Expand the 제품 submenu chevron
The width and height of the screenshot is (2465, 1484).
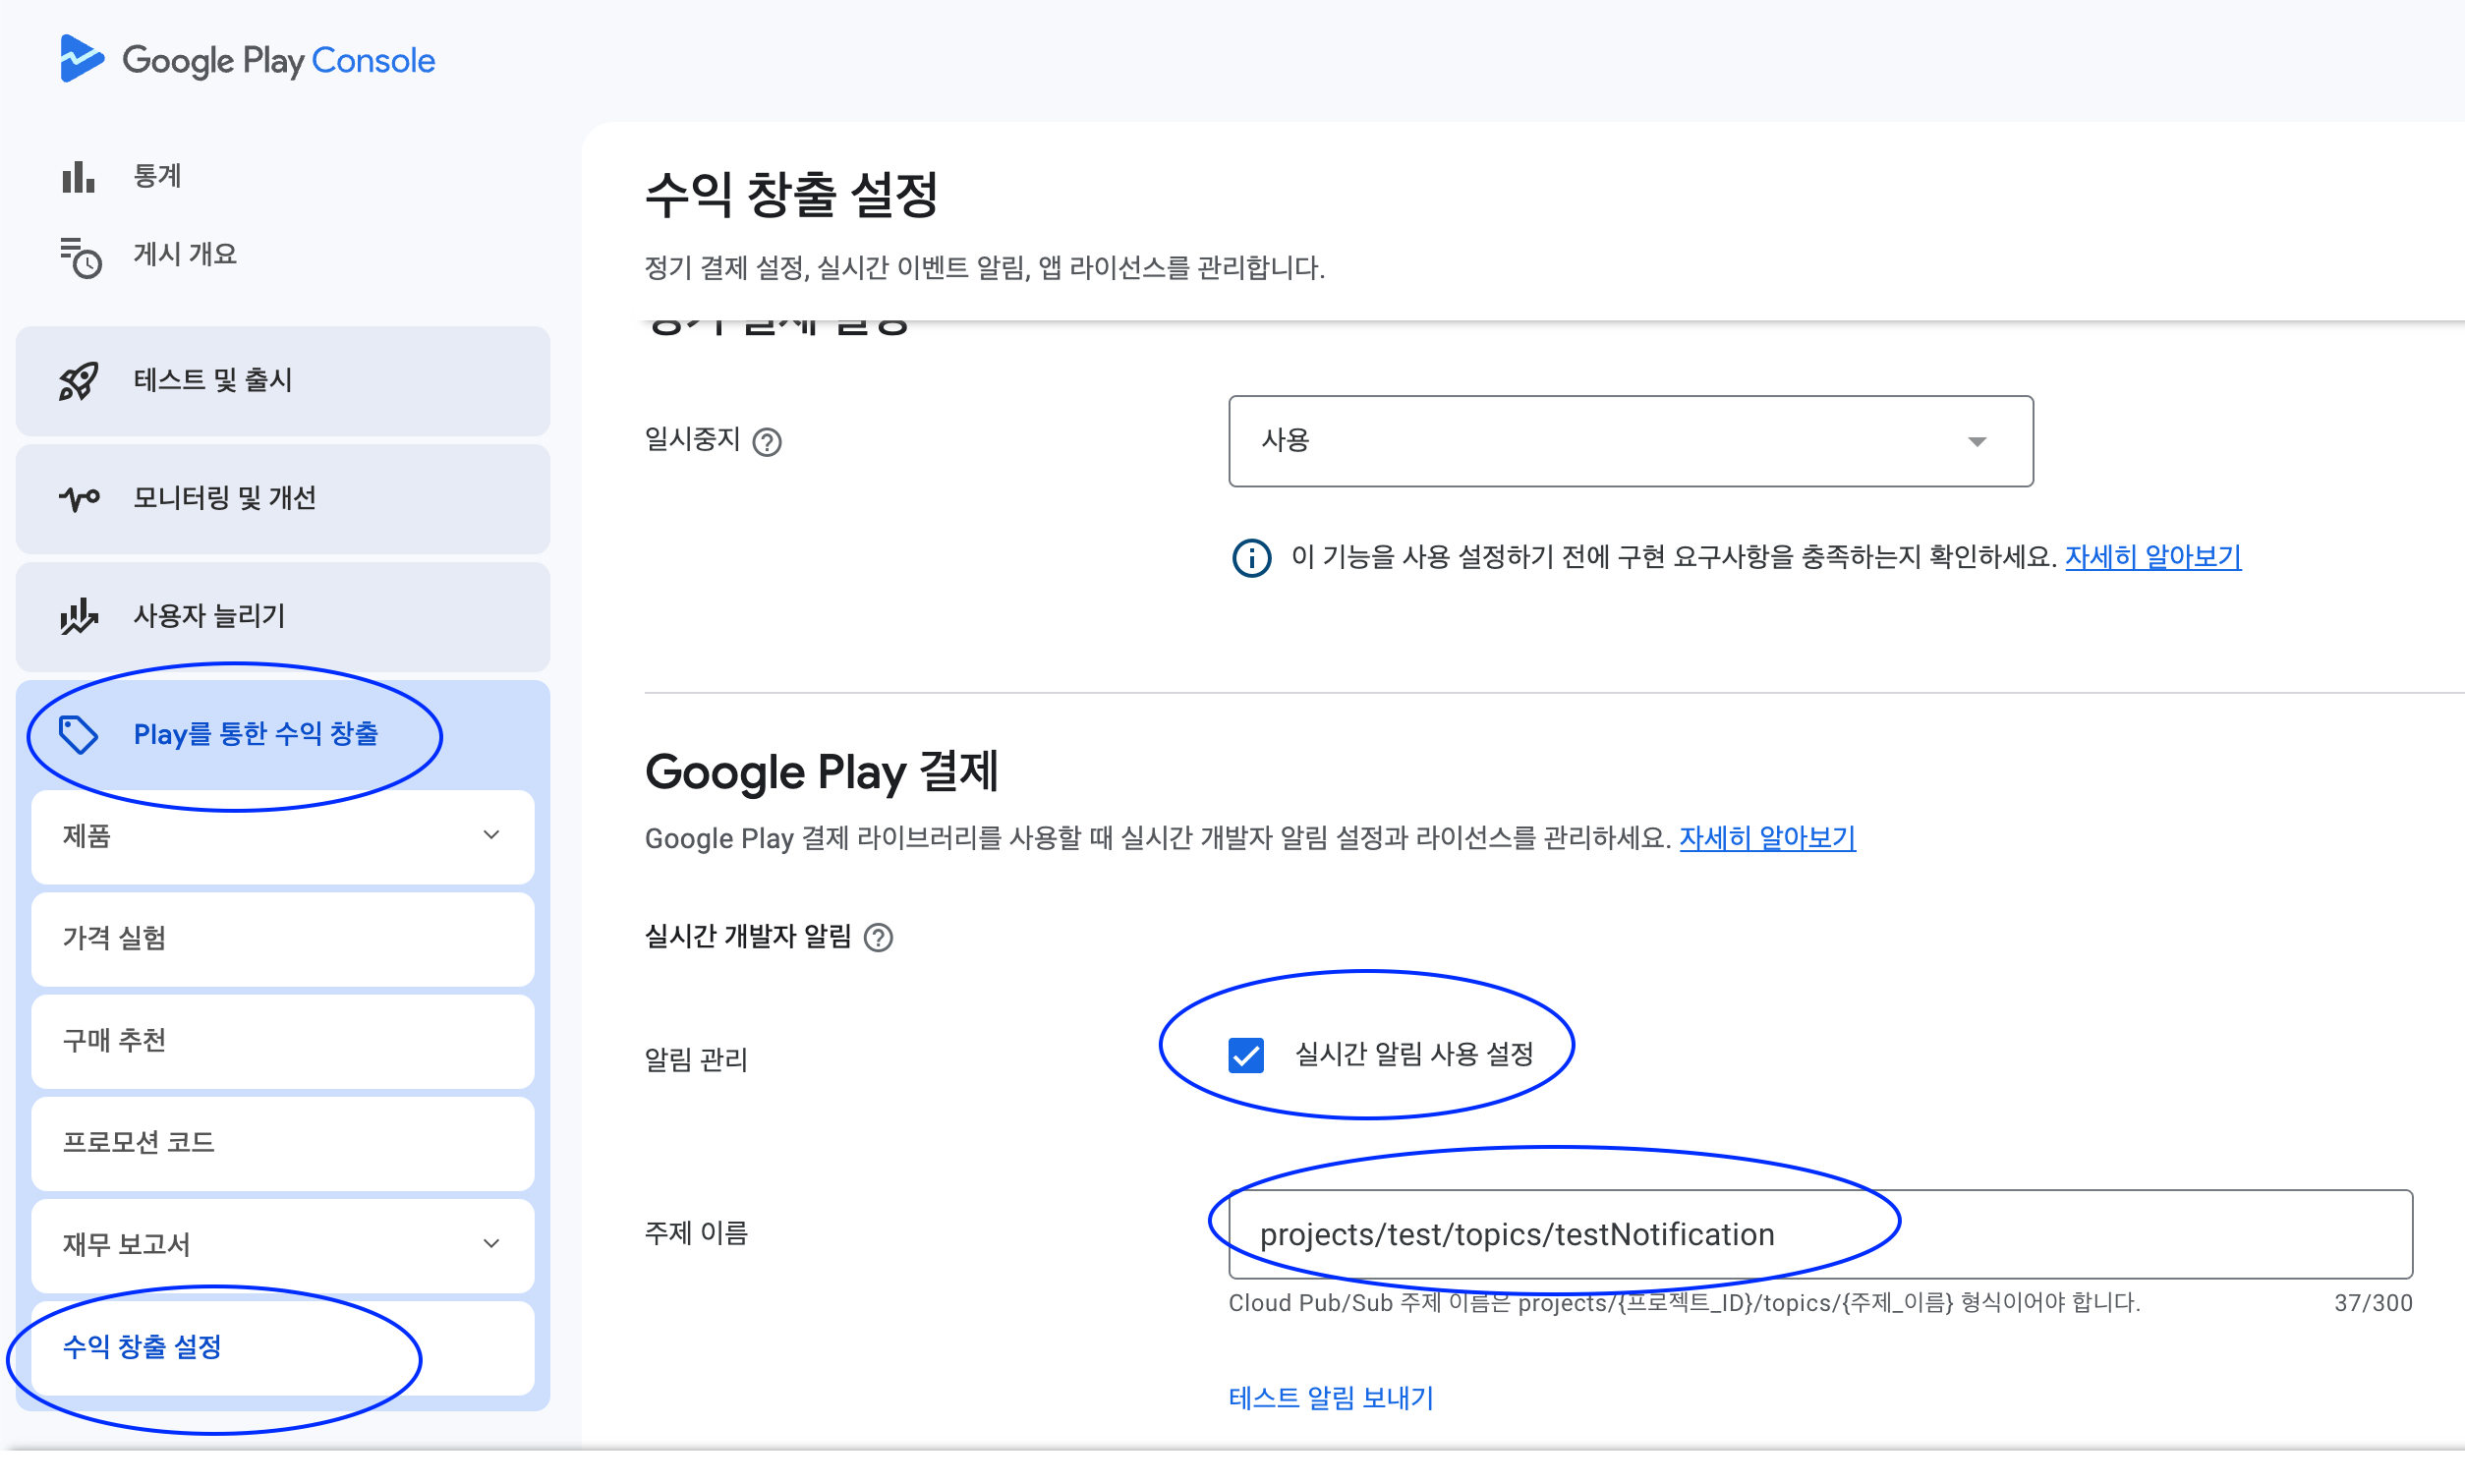[x=491, y=835]
